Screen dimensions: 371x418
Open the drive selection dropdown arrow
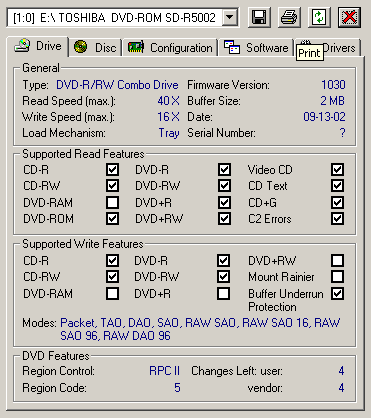pyautogui.click(x=230, y=17)
